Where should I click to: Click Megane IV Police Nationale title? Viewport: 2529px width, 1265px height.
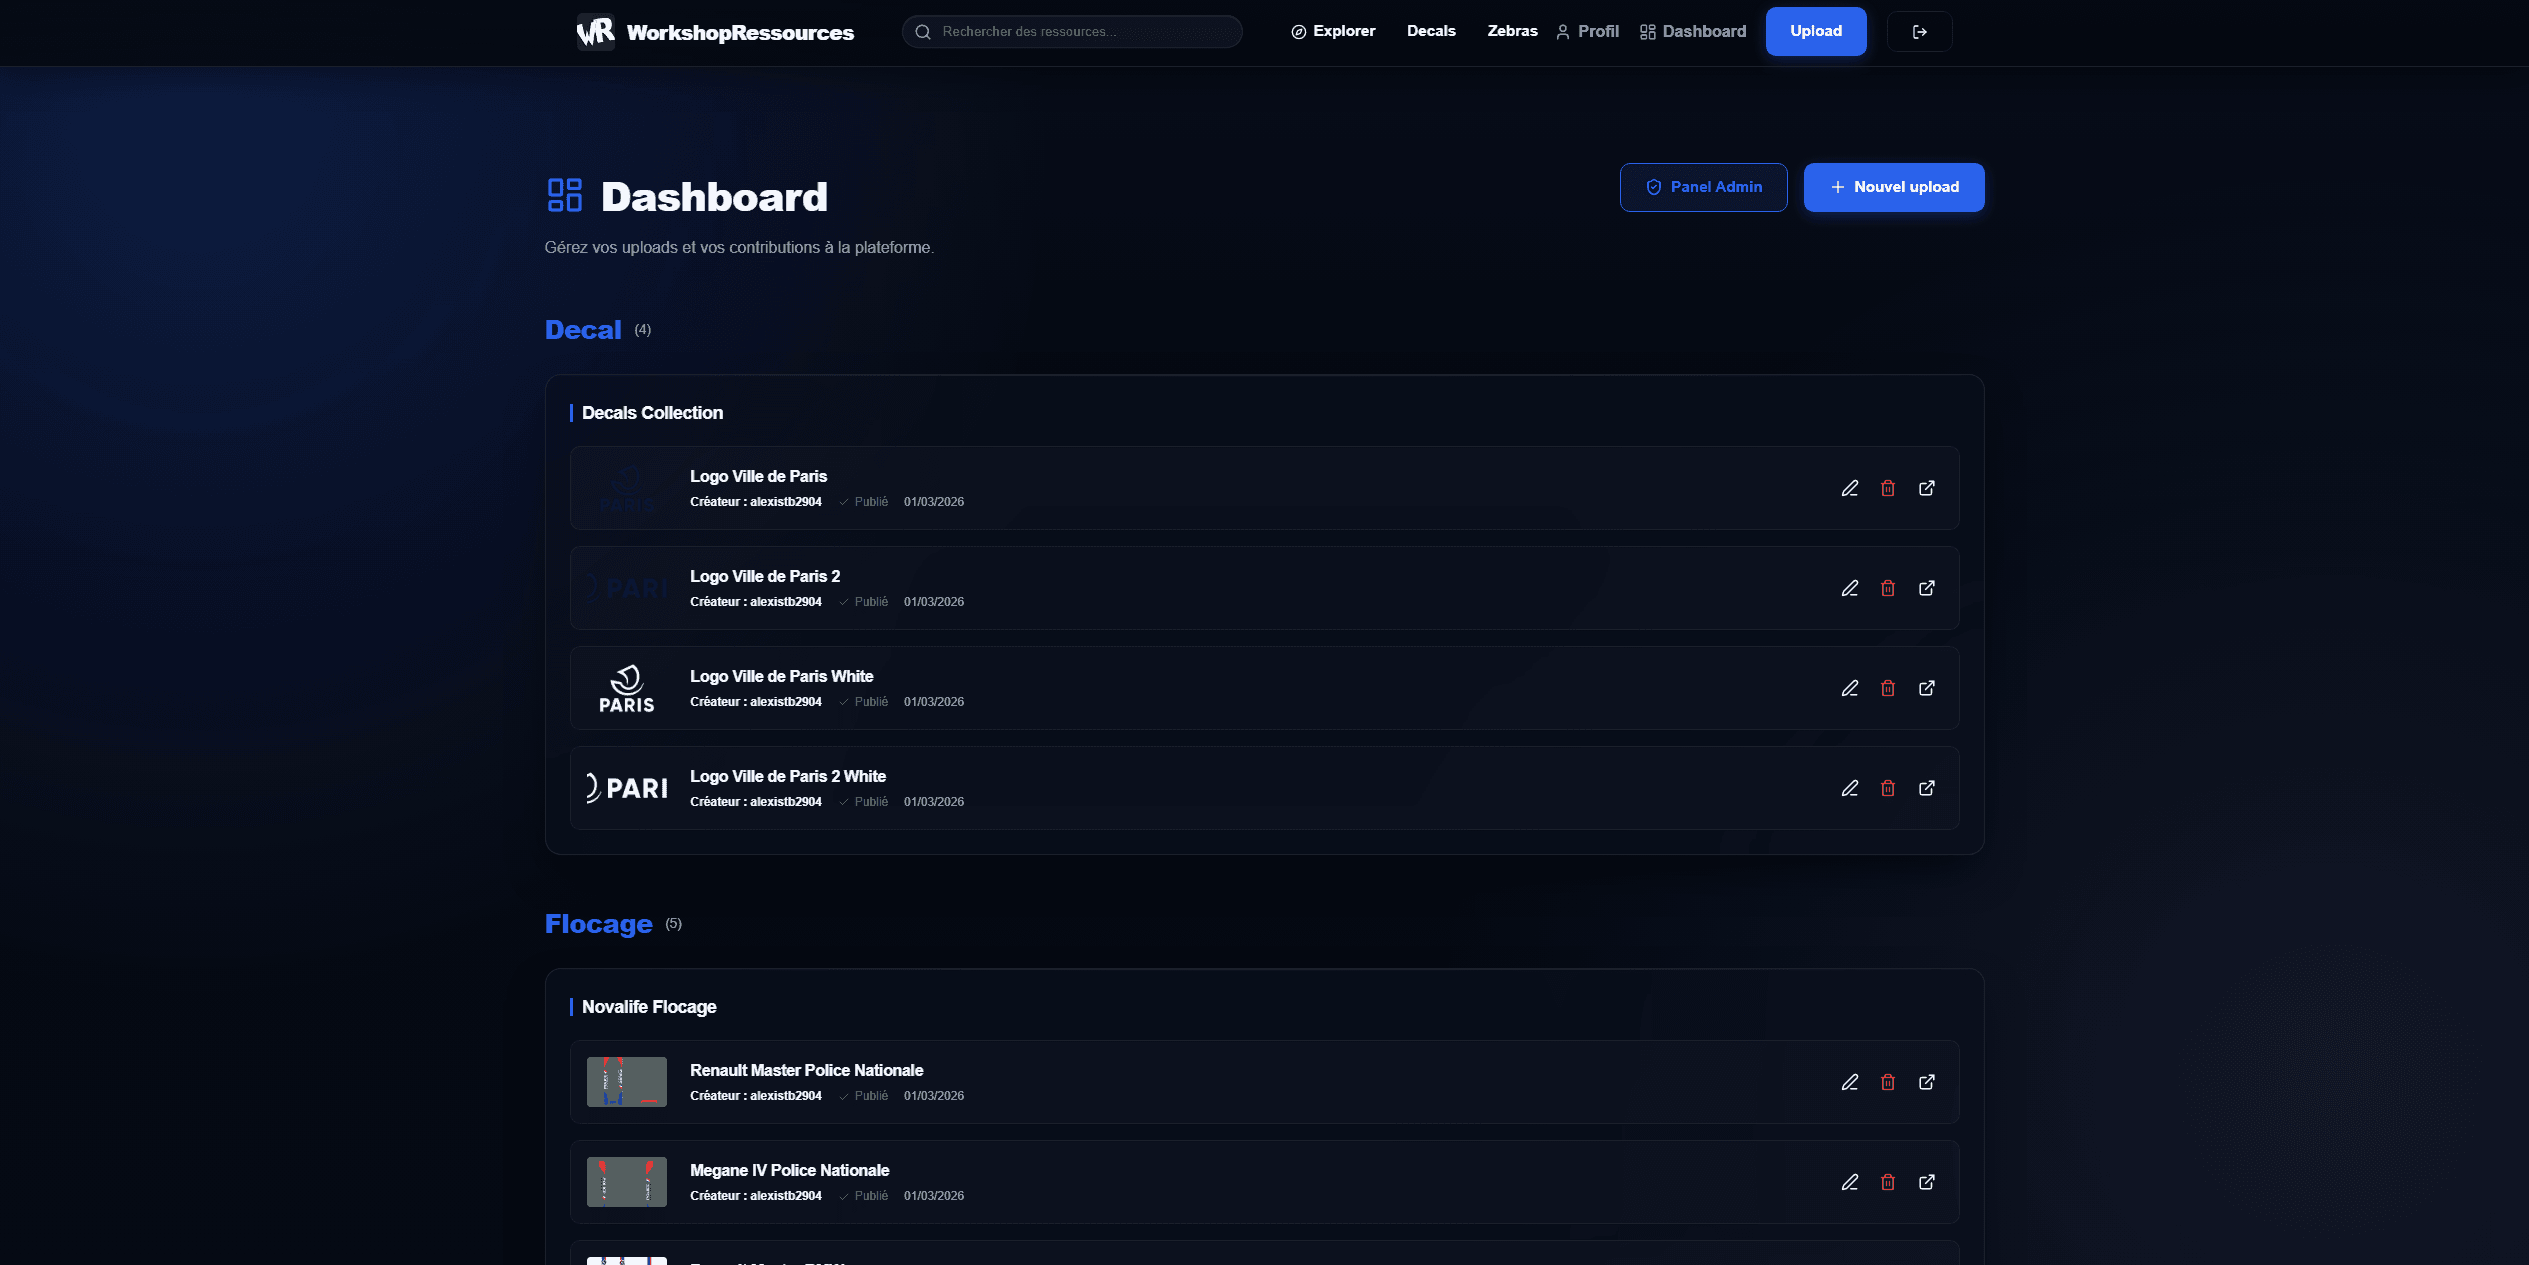tap(790, 1171)
